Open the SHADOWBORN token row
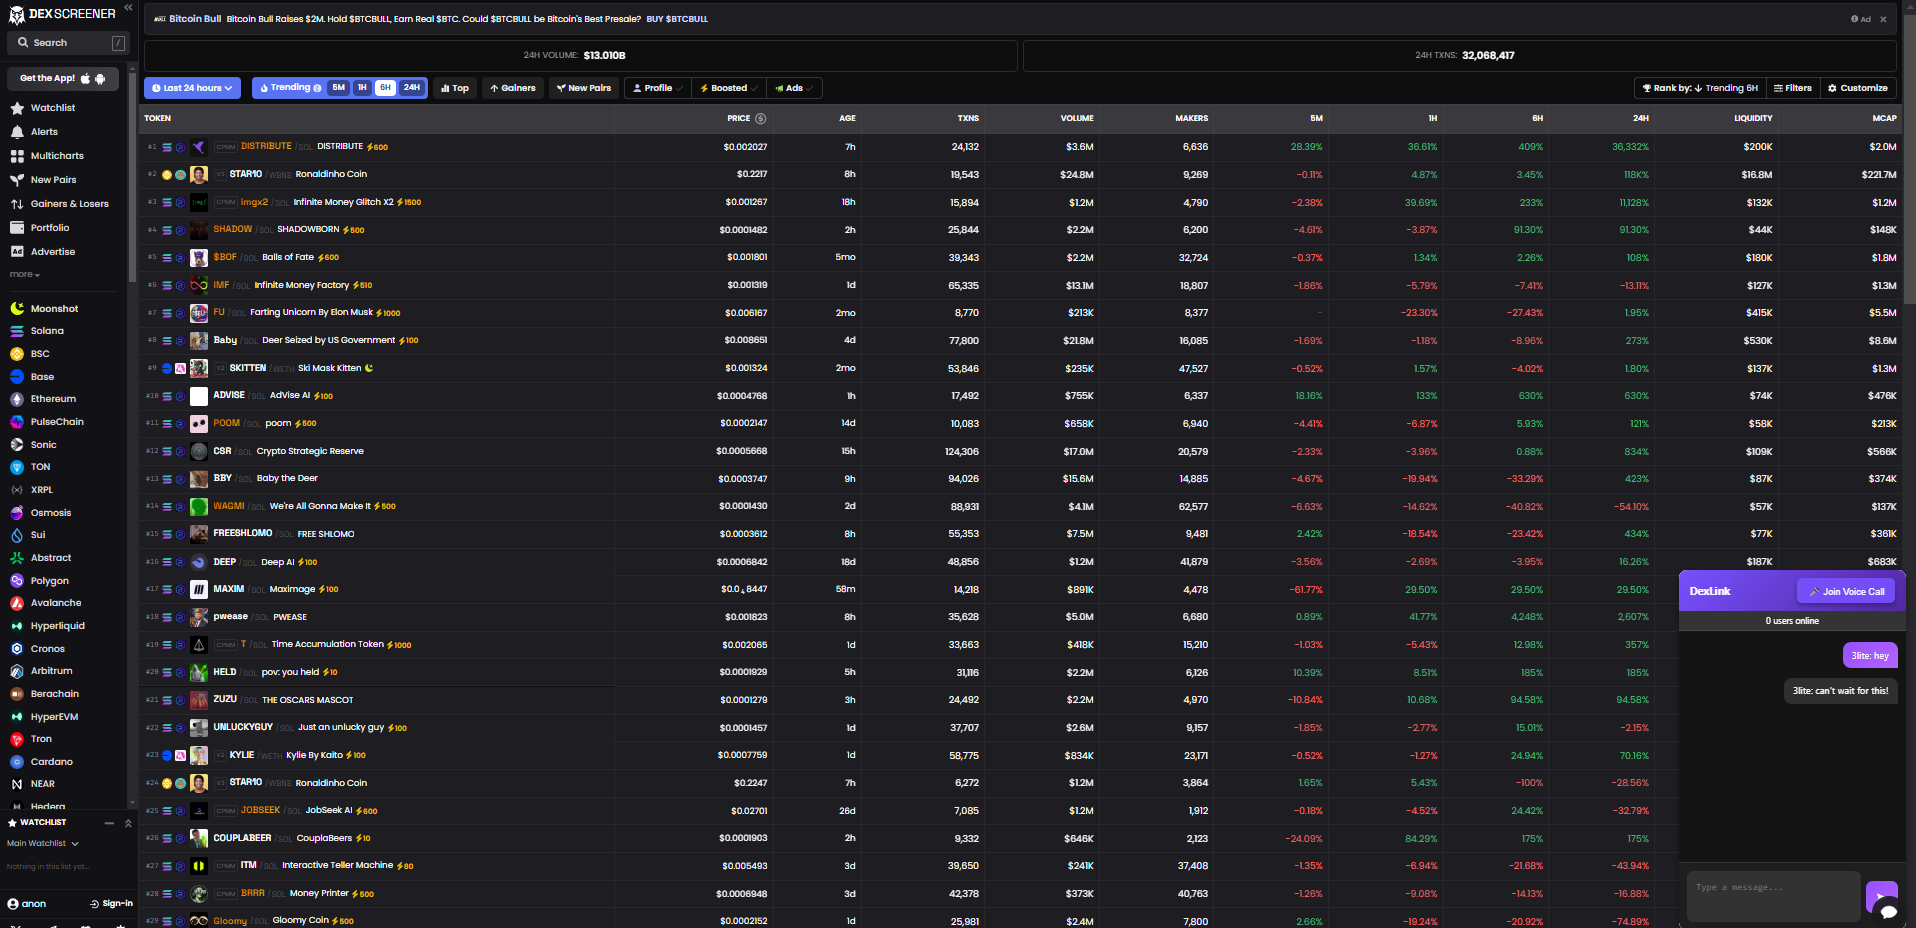The height and width of the screenshot is (928, 1916). pyautogui.click(x=1020, y=230)
